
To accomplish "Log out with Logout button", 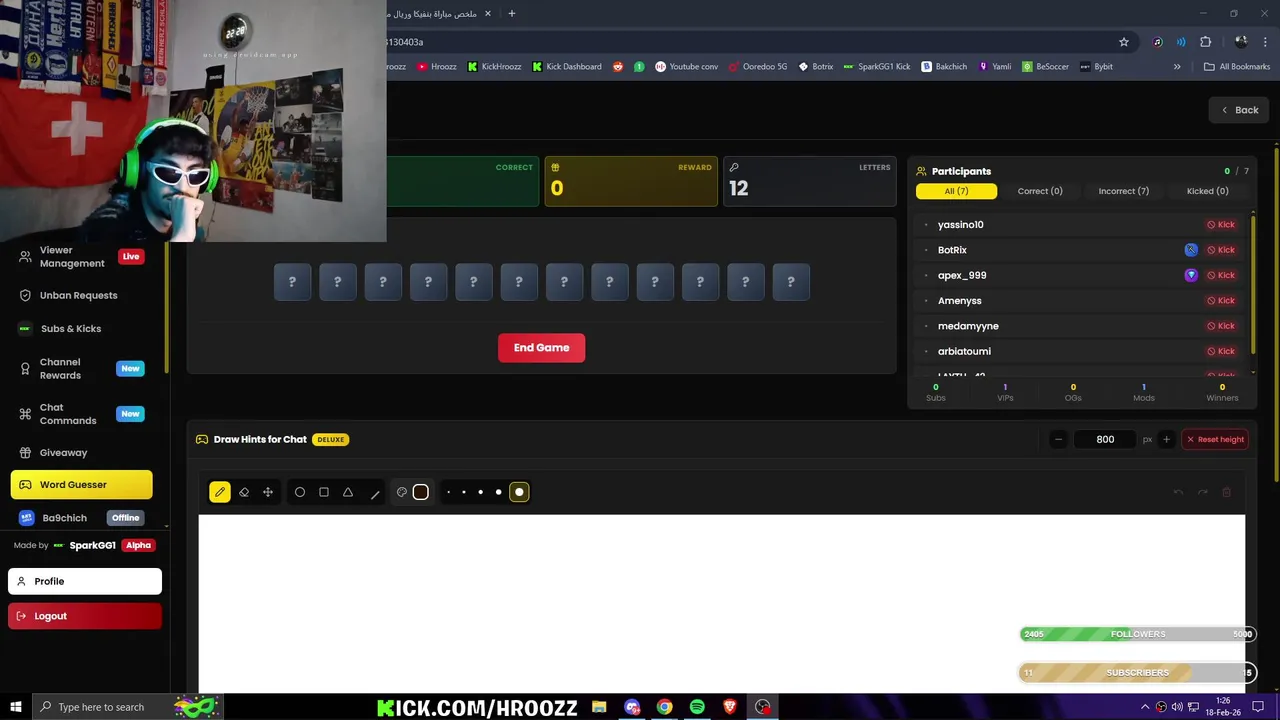I will (x=85, y=616).
